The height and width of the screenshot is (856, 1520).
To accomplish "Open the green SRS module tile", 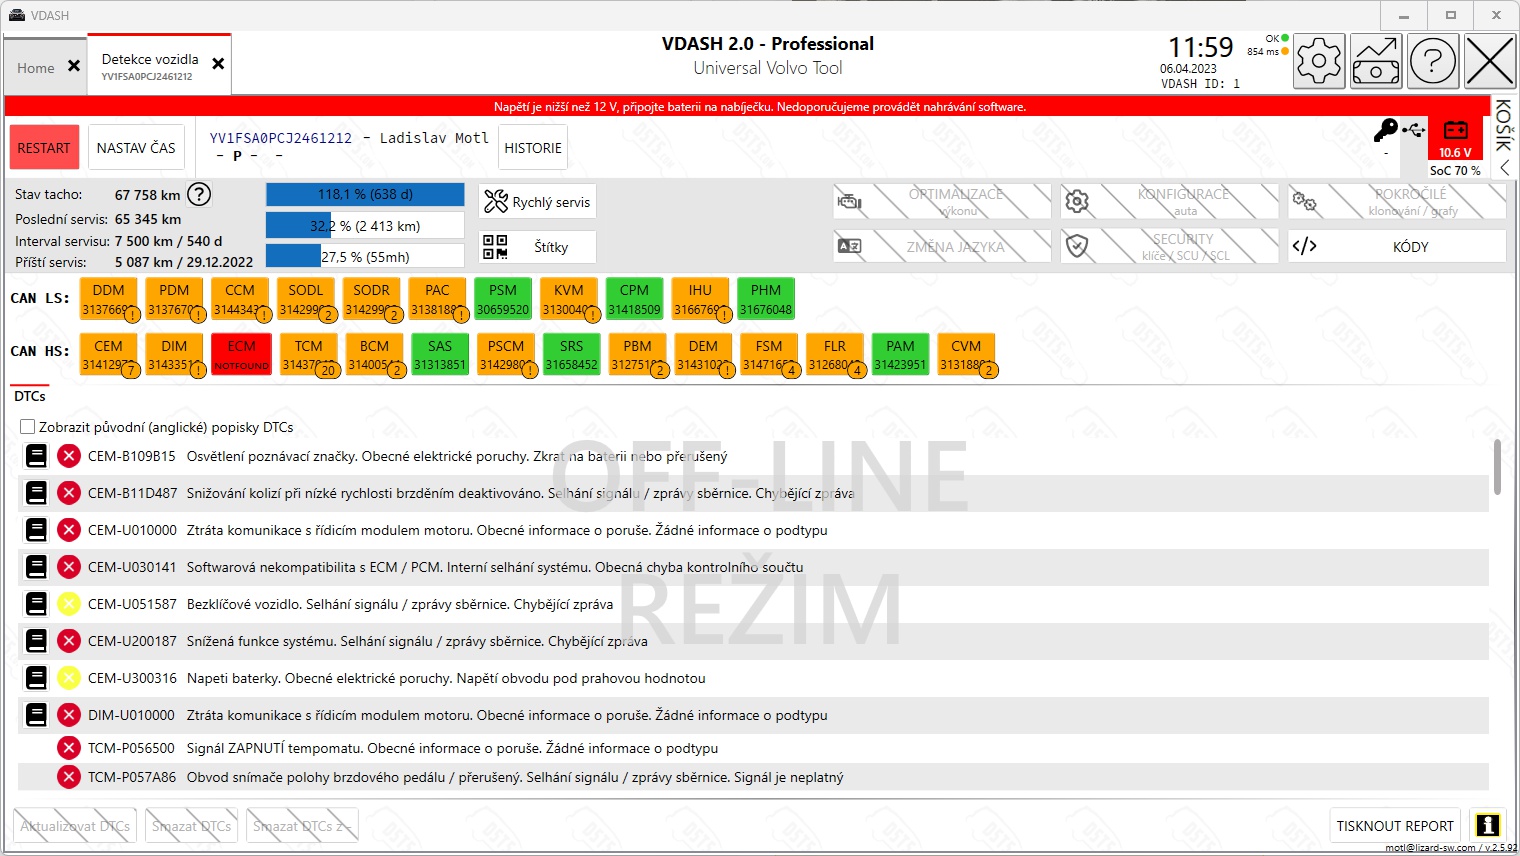I will coord(571,355).
